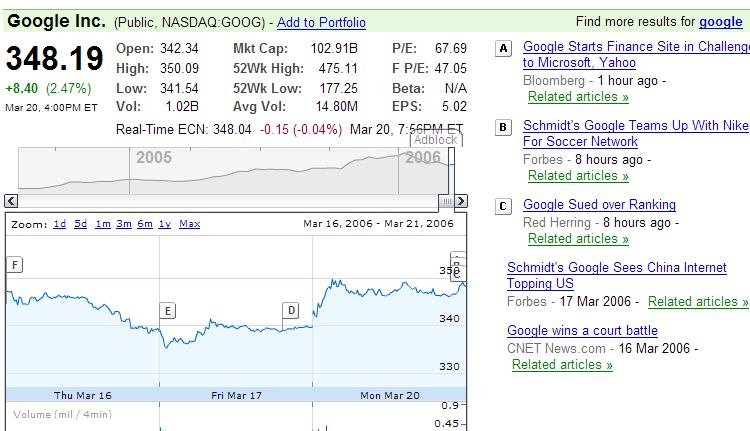Expand related articles for Bloomberg story
Viewport: 750px width, 431px height.
[x=578, y=97]
